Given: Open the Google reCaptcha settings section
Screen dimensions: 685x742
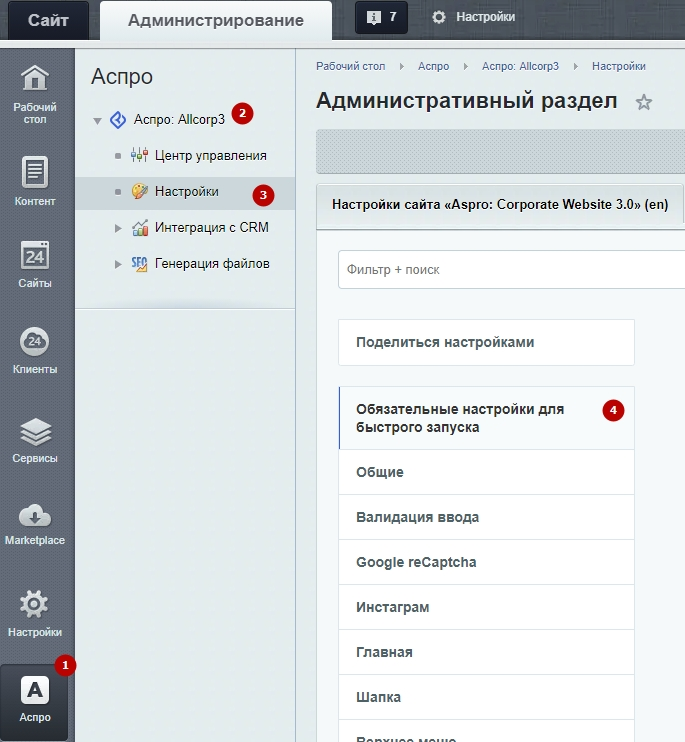Looking at the screenshot, I should pyautogui.click(x=486, y=562).
